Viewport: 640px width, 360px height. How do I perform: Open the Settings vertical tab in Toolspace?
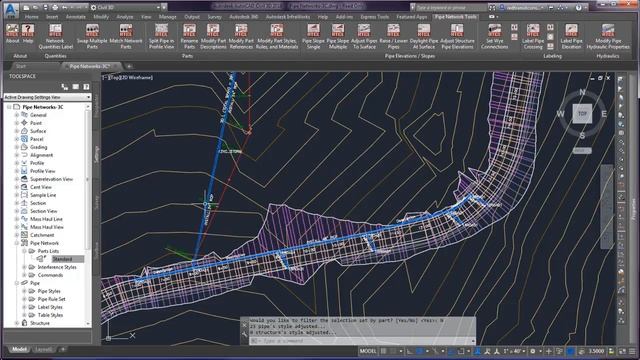[x=97, y=154]
